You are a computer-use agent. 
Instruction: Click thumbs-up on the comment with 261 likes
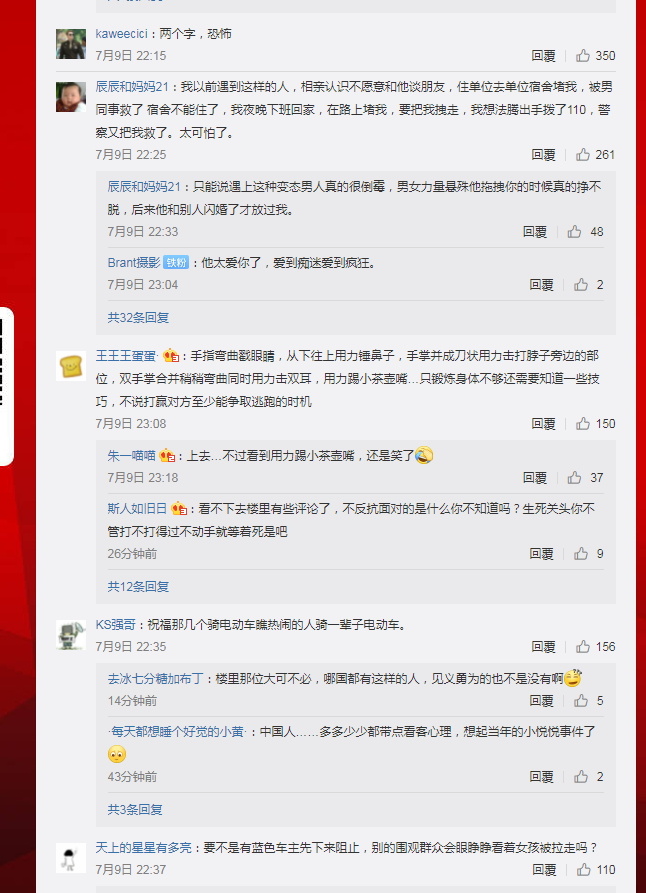[x=582, y=154]
